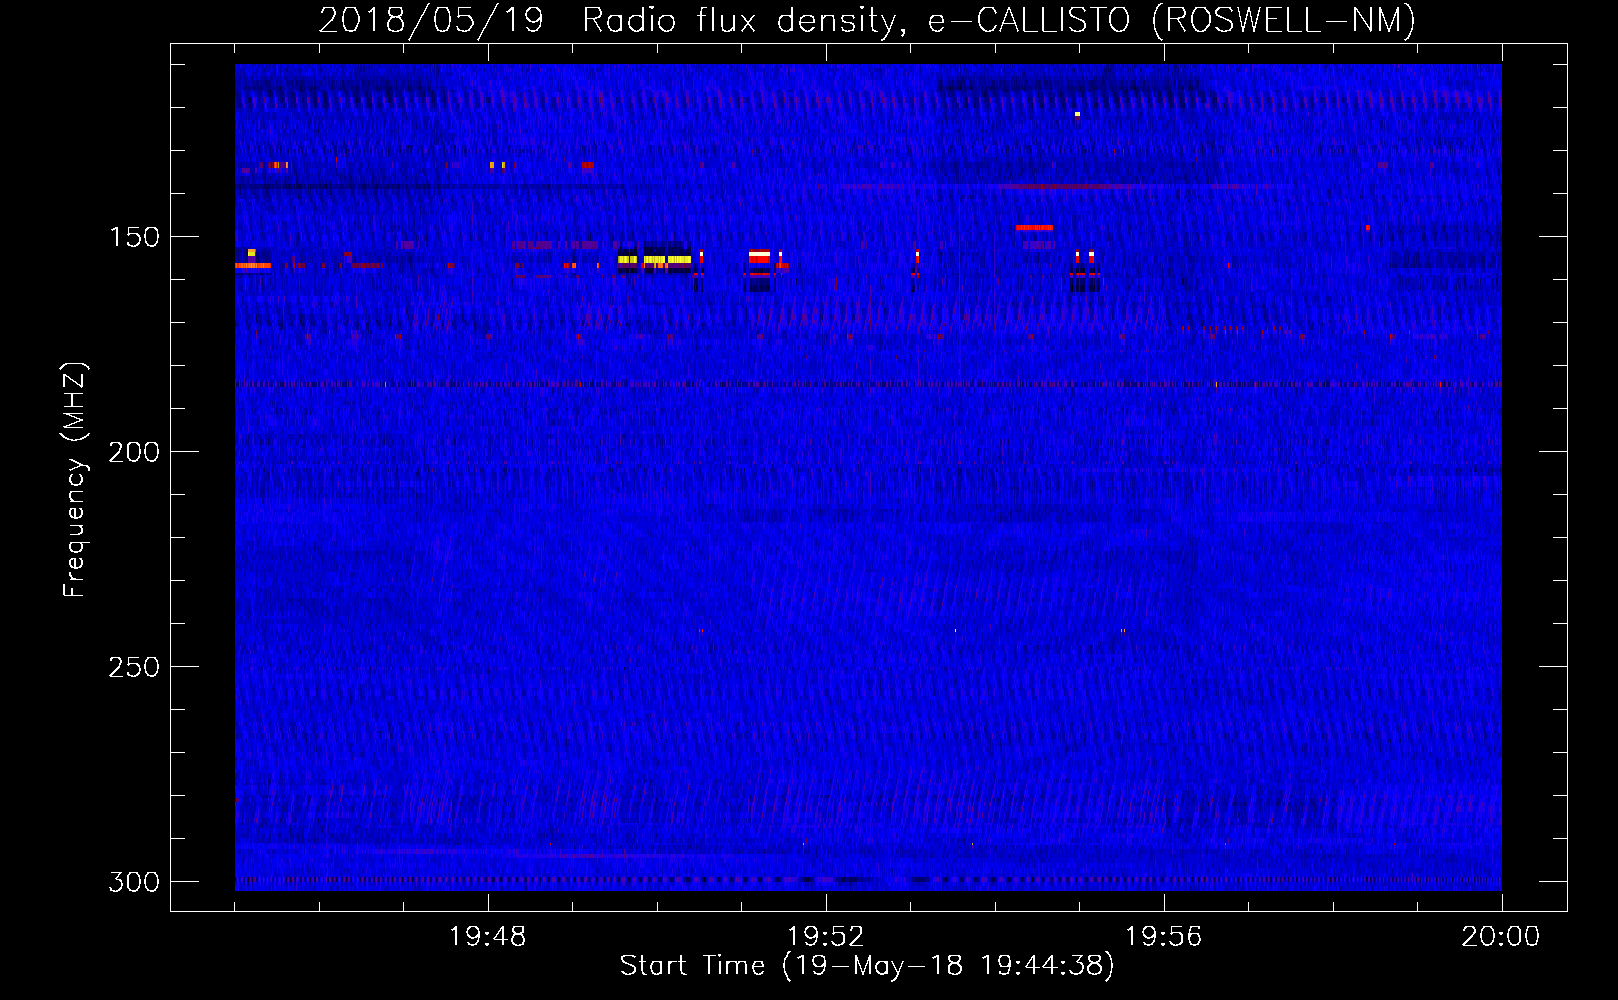Click the 19:48 time tick label

pyautogui.click(x=488, y=937)
